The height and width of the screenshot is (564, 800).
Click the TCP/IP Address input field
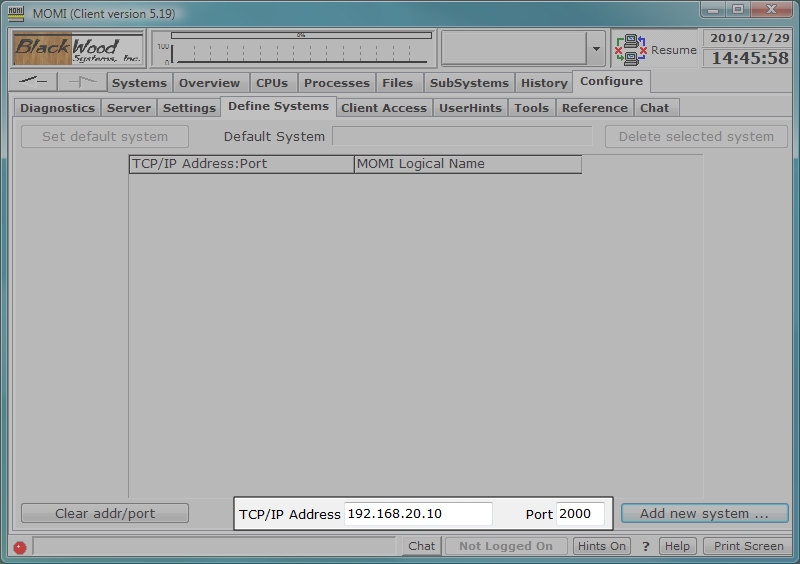coord(418,514)
